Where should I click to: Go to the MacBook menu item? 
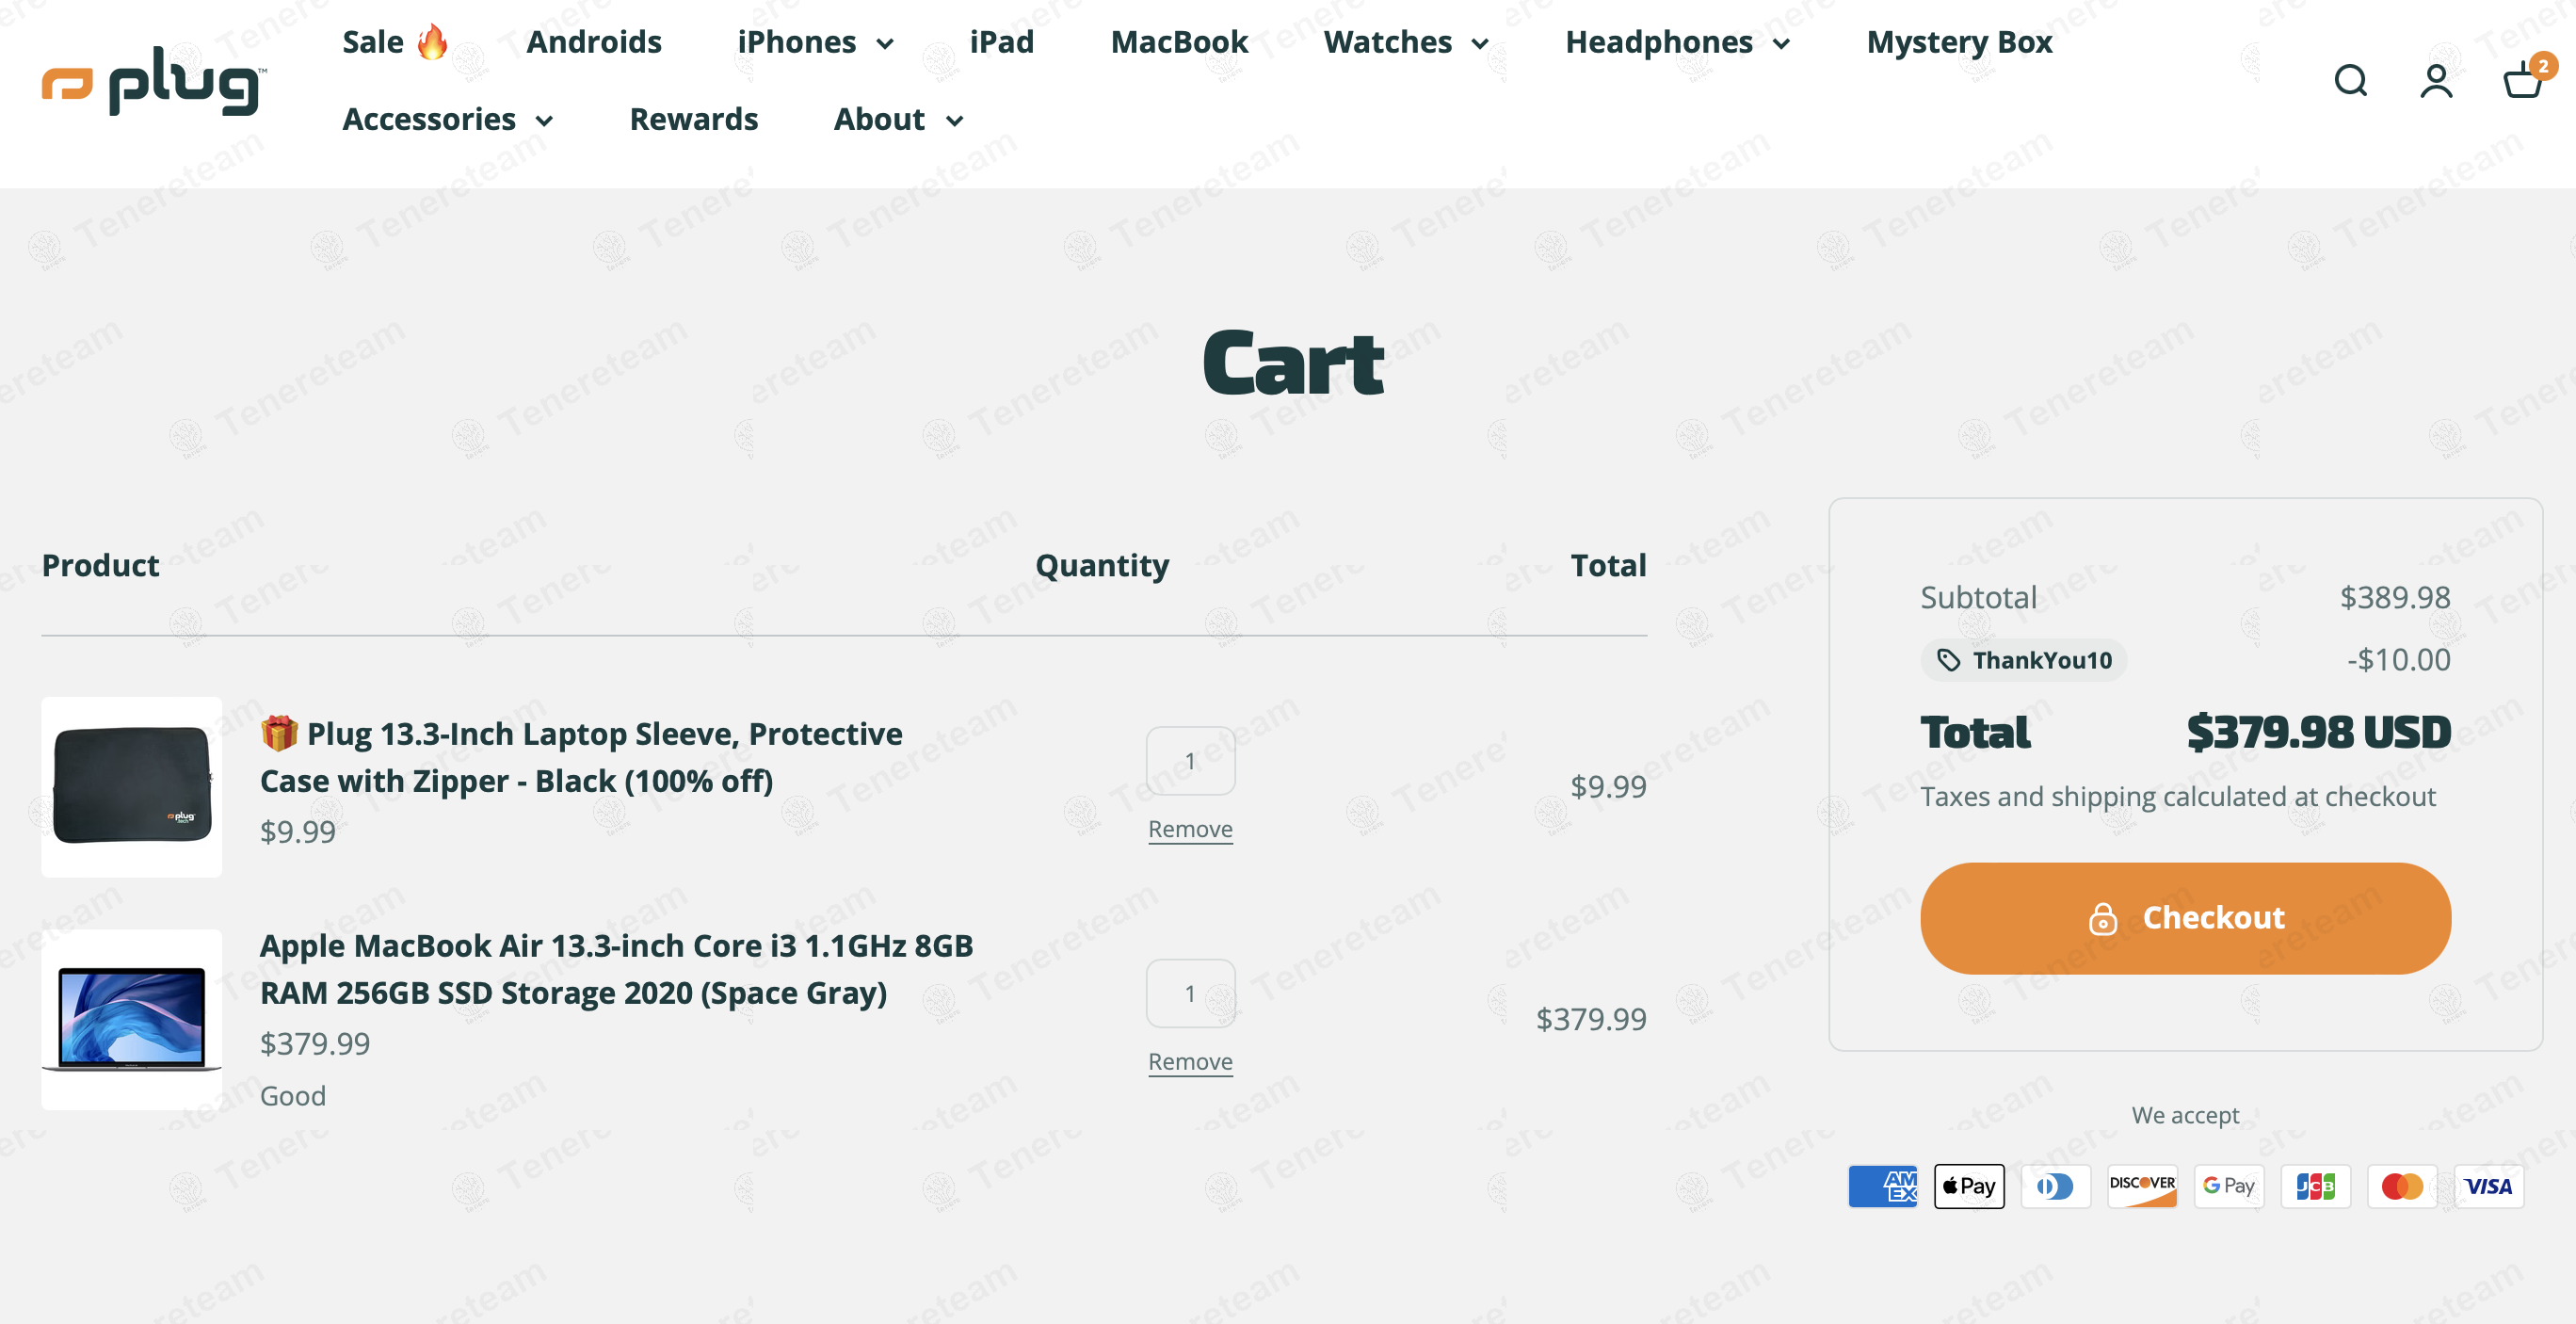1179,42
